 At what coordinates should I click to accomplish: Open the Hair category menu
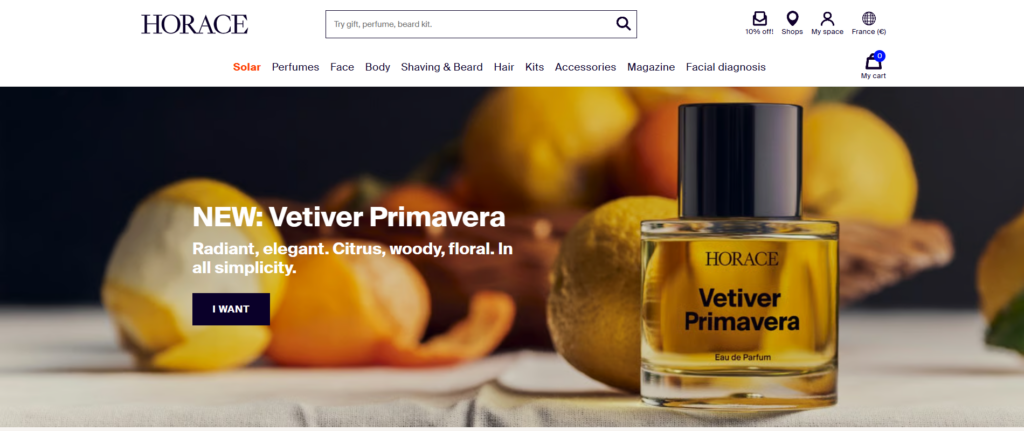504,67
